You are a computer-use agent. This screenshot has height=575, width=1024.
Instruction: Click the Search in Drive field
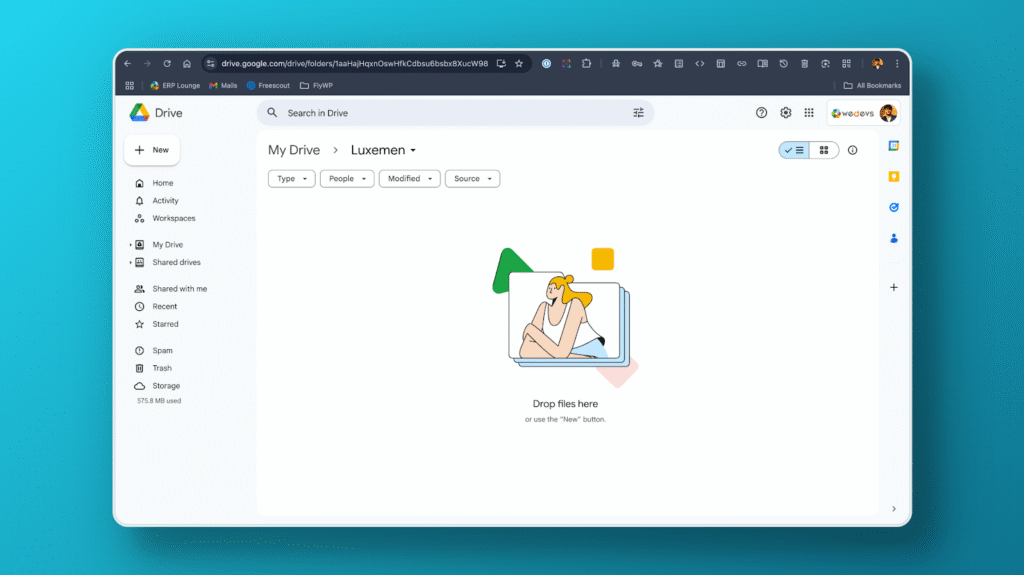[450, 113]
